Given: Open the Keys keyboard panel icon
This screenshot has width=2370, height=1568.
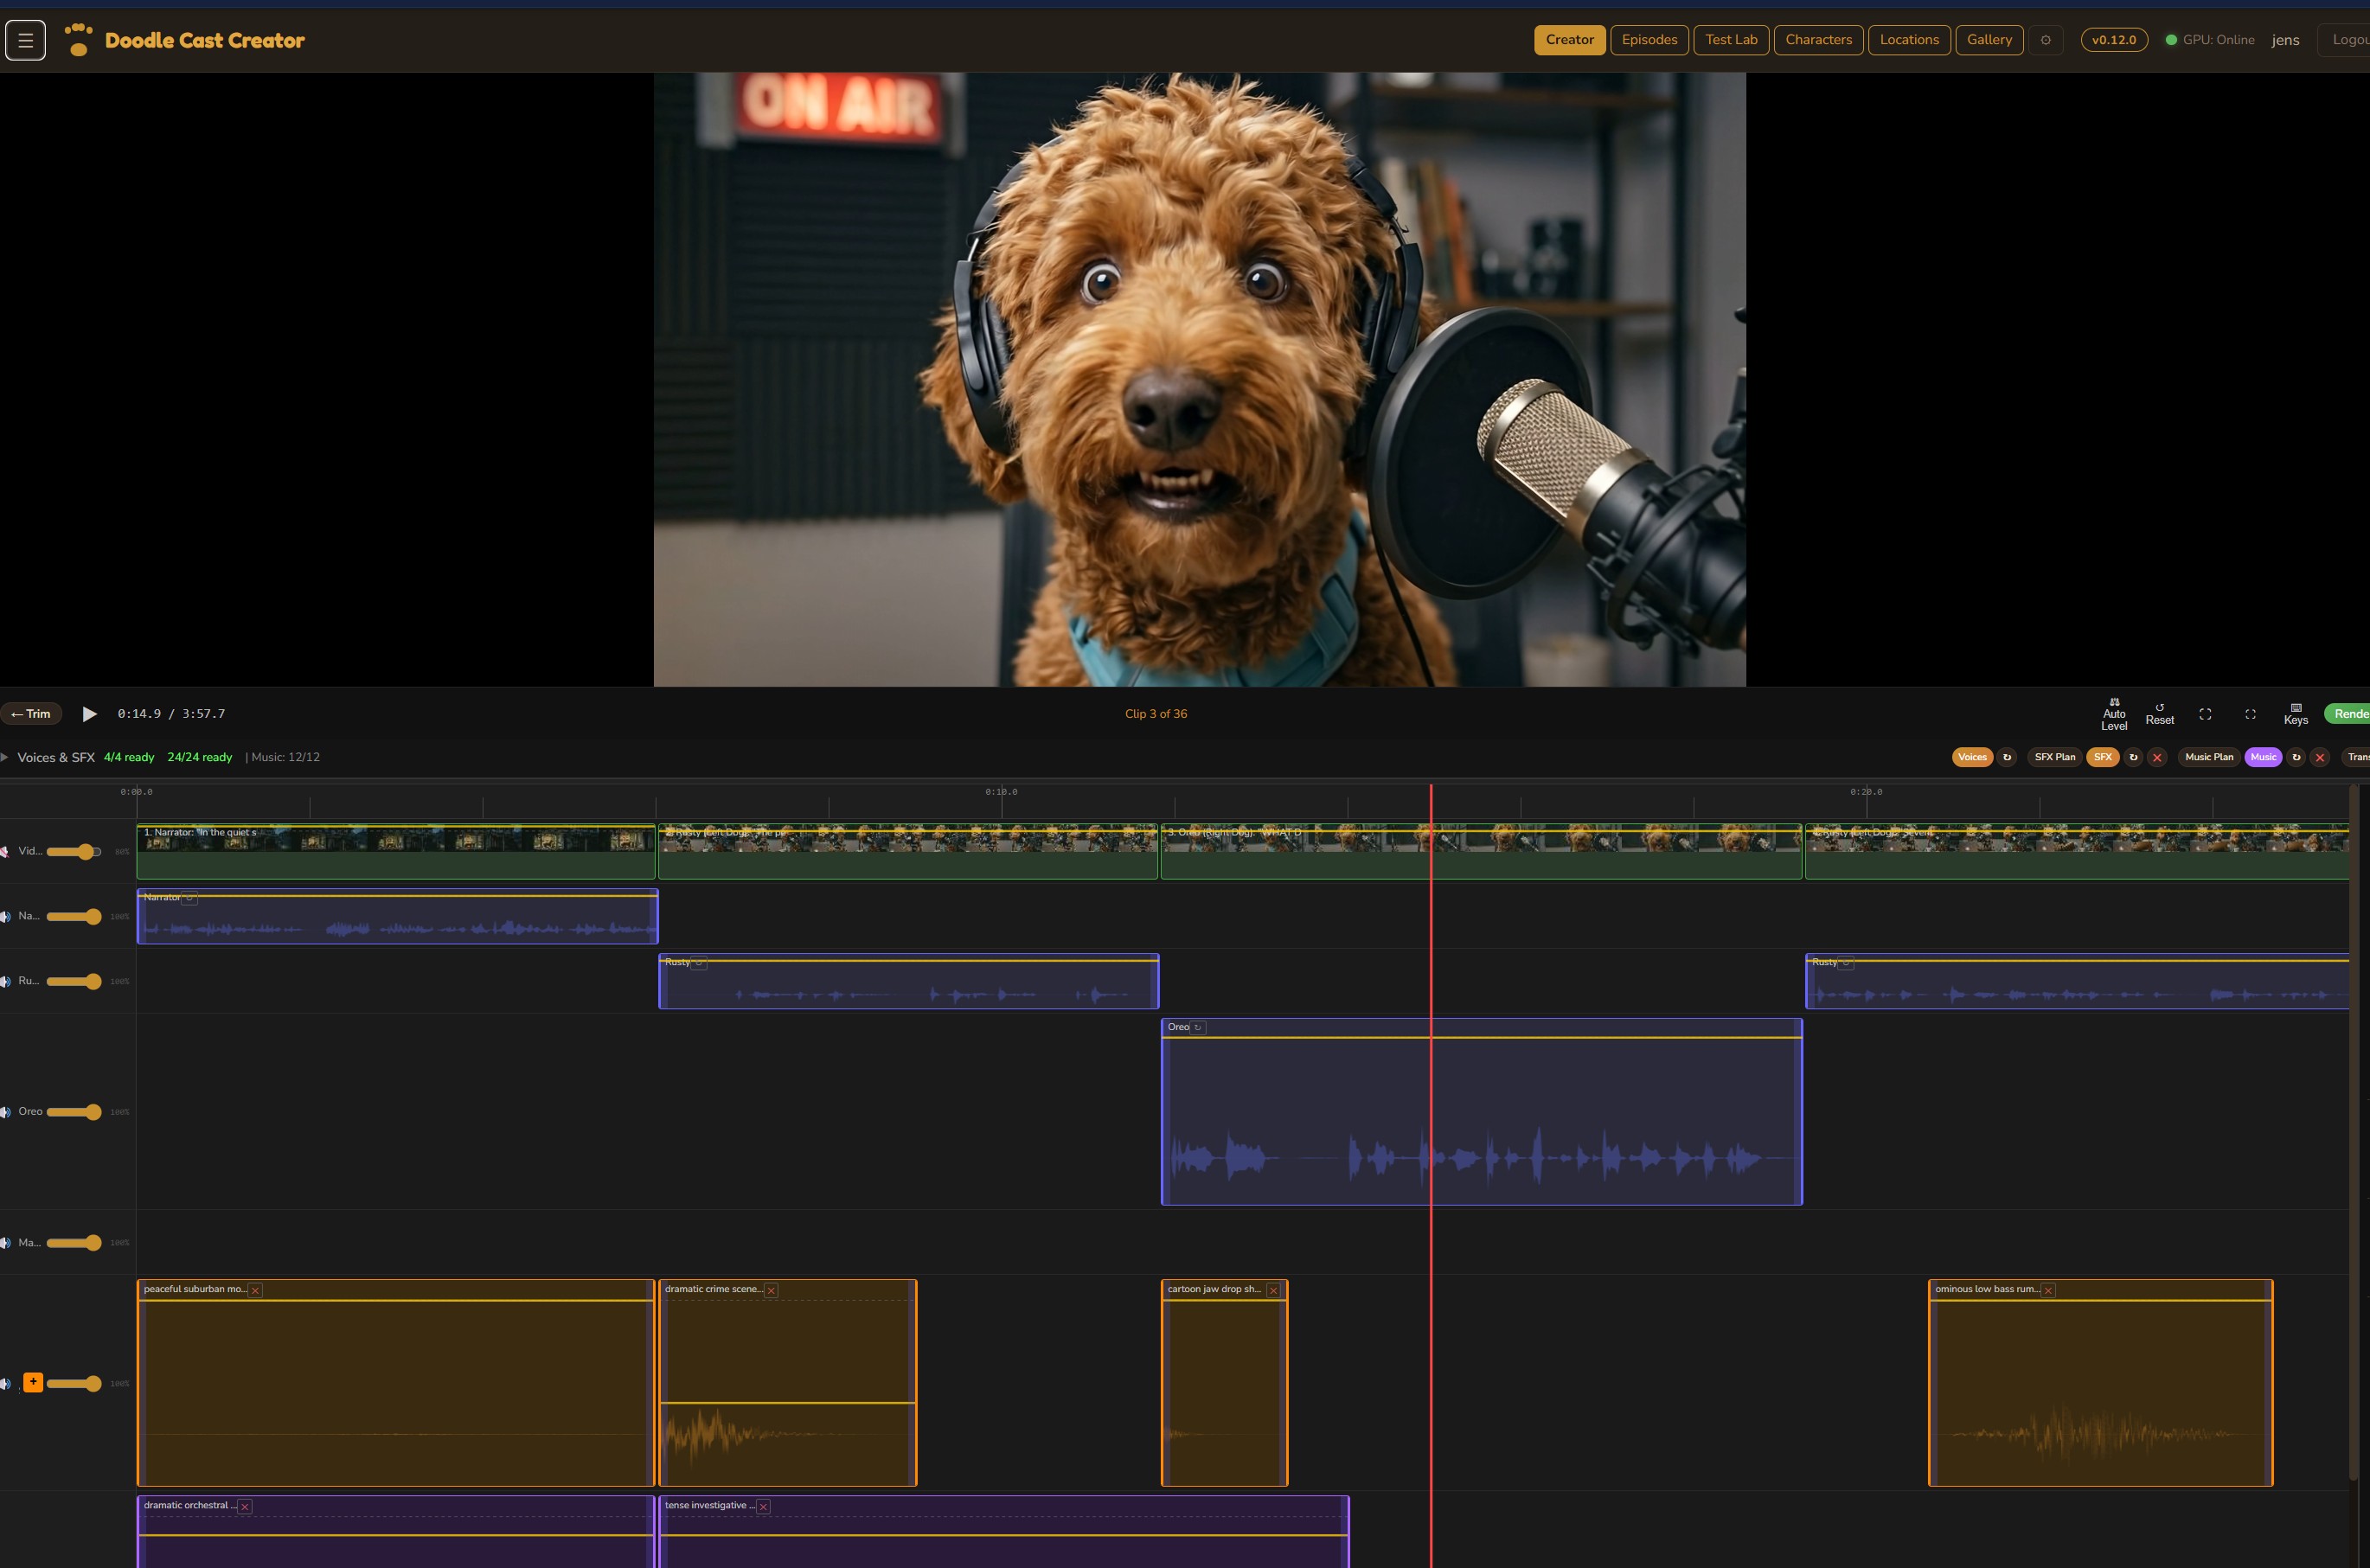Looking at the screenshot, I should click(2296, 712).
